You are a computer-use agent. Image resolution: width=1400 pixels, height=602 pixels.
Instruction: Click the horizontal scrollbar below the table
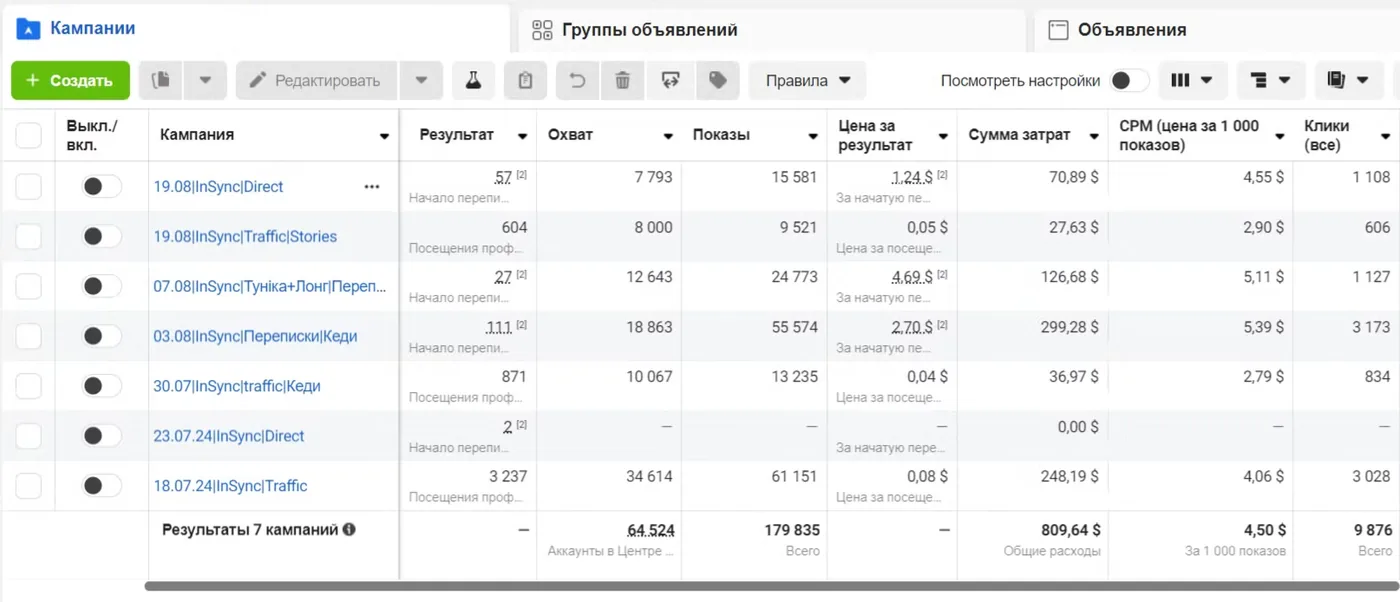tap(772, 587)
